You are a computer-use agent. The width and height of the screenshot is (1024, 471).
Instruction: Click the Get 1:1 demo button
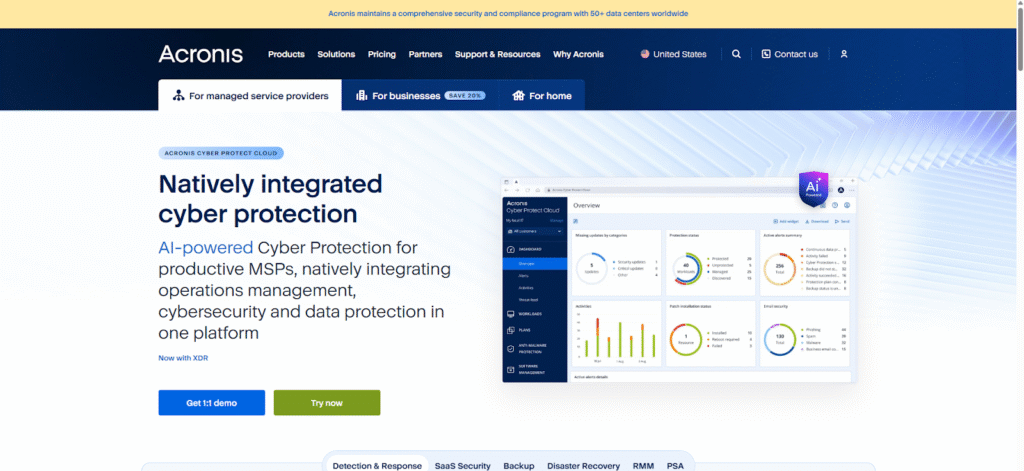click(x=211, y=402)
